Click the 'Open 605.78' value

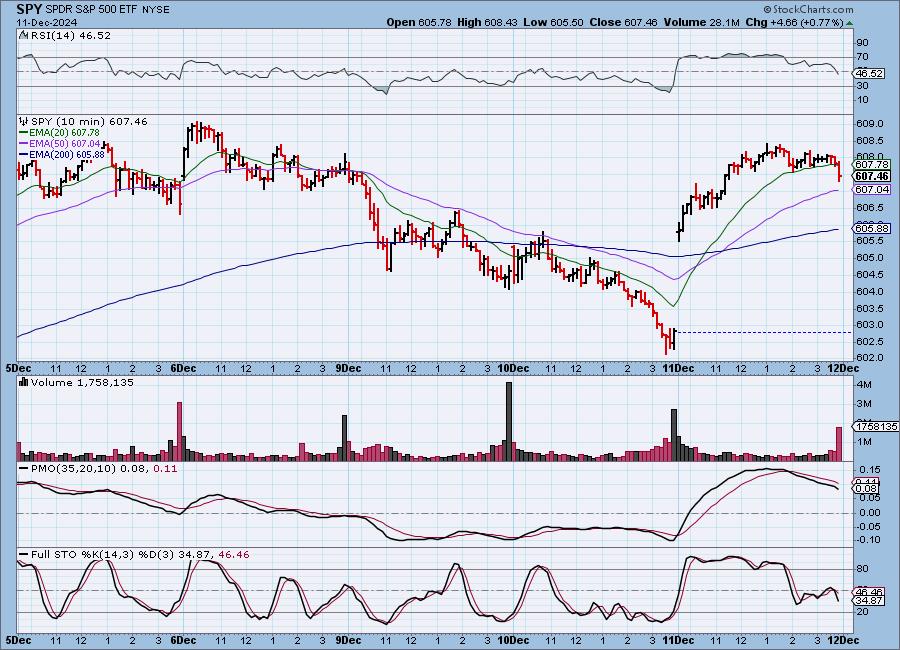418,22
